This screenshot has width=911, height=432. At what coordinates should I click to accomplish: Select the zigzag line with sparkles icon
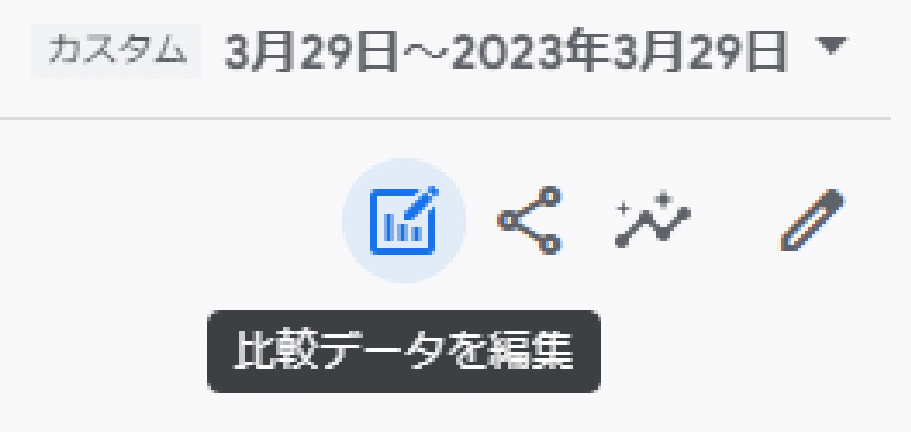click(652, 221)
